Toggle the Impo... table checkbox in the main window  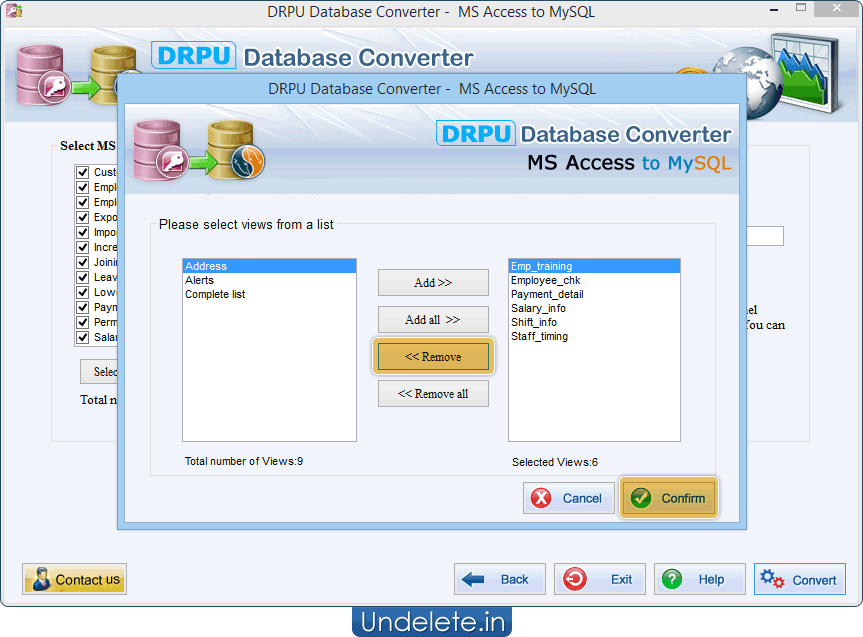[x=83, y=232]
